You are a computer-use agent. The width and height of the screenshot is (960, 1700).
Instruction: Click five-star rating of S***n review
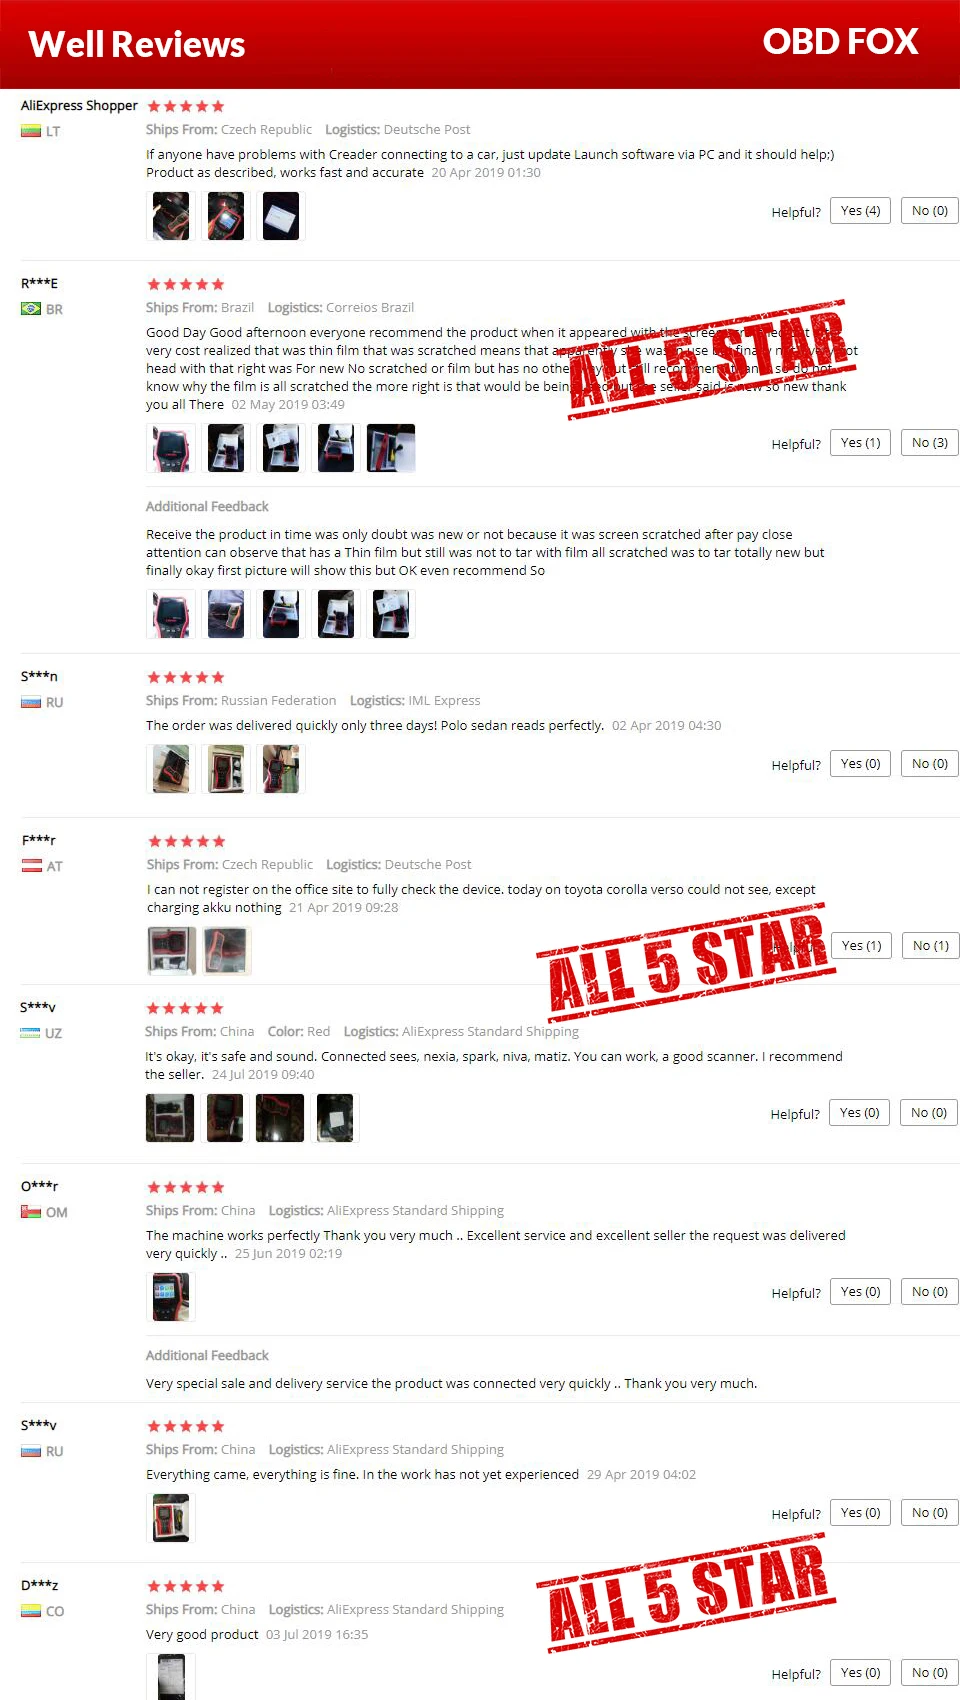[186, 677]
